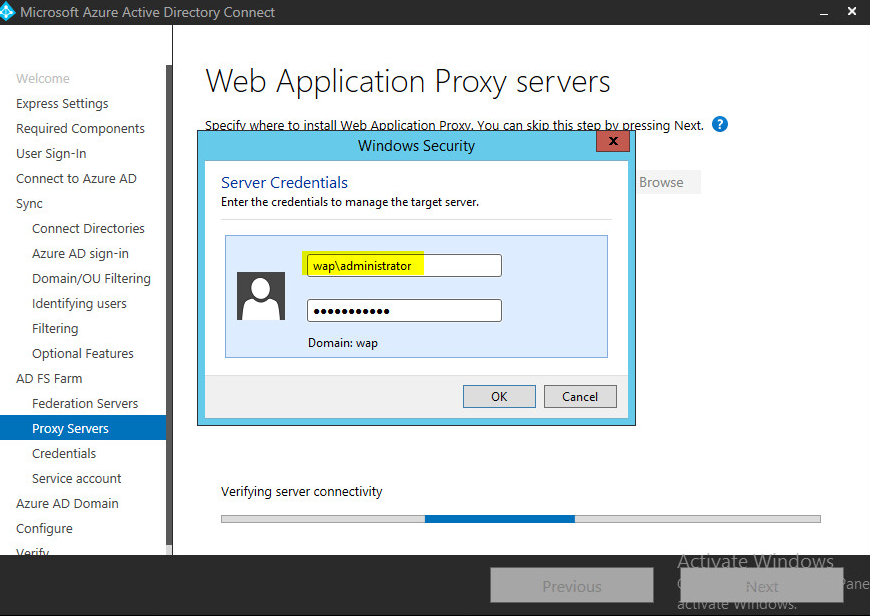The width and height of the screenshot is (870, 616).
Task: Click the Azure AD Connect title bar logo
Action: pyautogui.click(x=10, y=12)
